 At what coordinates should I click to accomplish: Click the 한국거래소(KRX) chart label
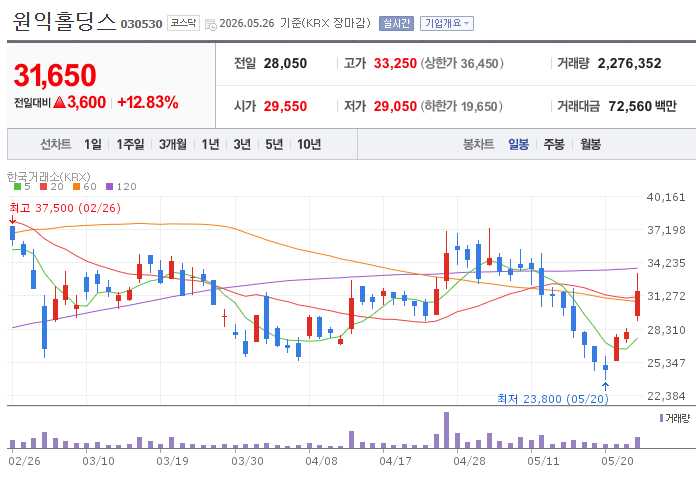point(49,177)
